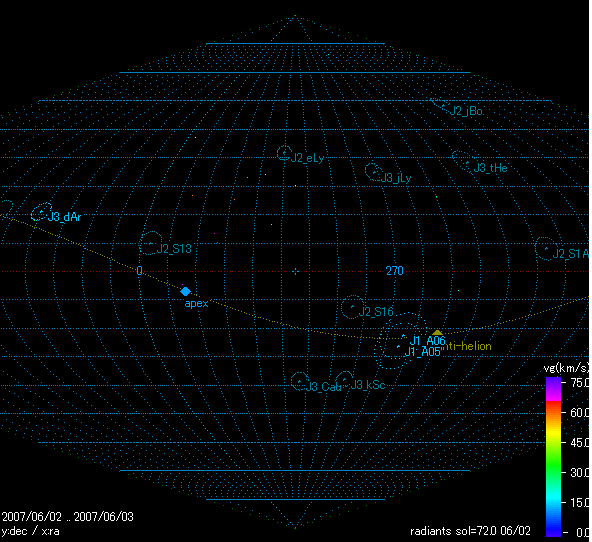Click the date range 2007/06/02 .. 2007/06/03
The width and height of the screenshot is (592, 542).
click(68, 516)
